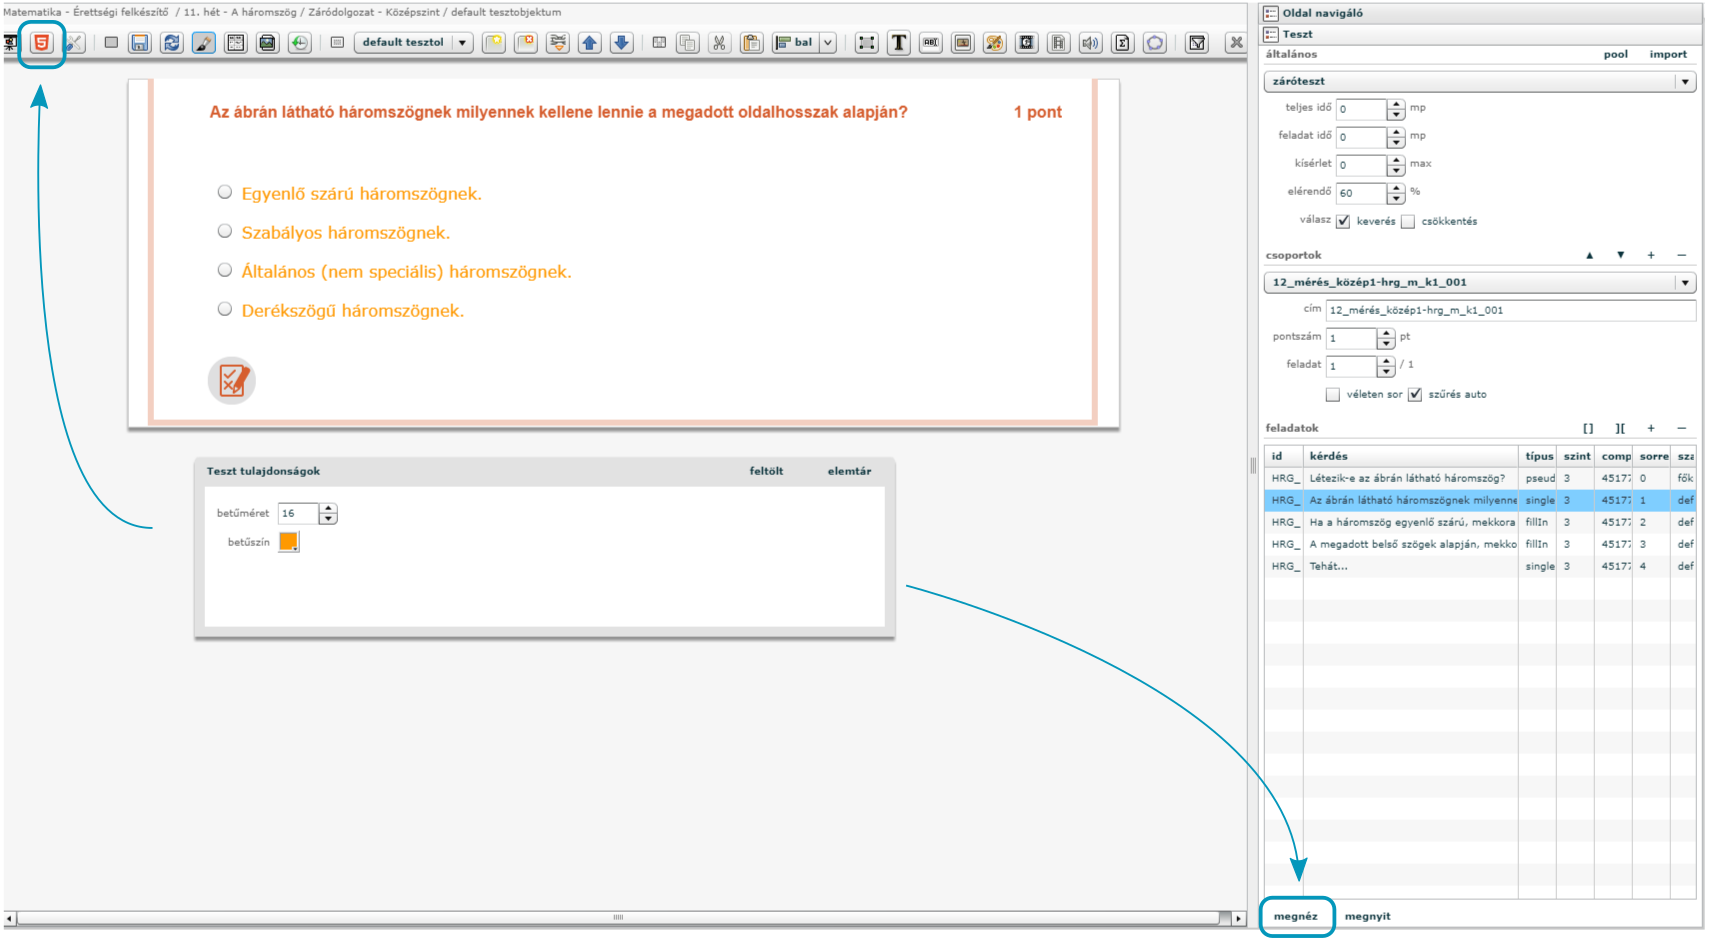This screenshot has height=942, width=1709.
Task: Click the HTML5 preview icon in toolbar
Action: pos(41,43)
